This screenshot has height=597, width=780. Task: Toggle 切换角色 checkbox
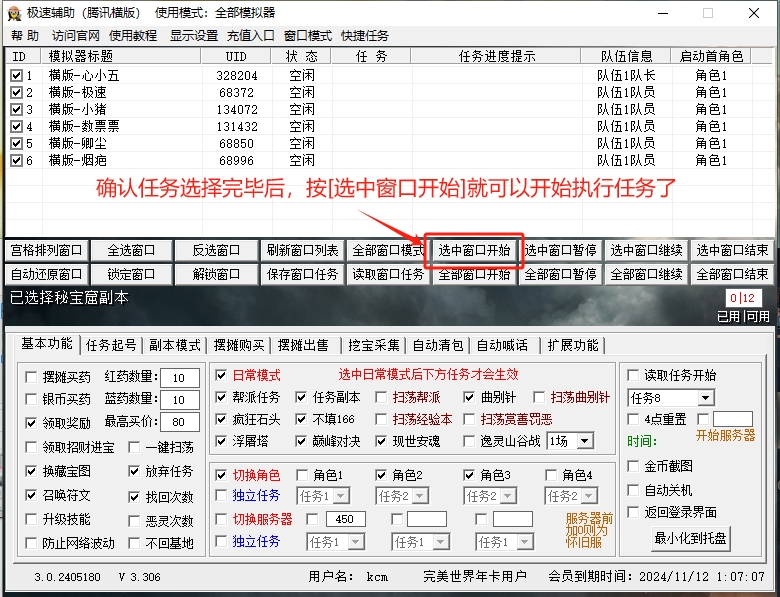click(x=222, y=475)
